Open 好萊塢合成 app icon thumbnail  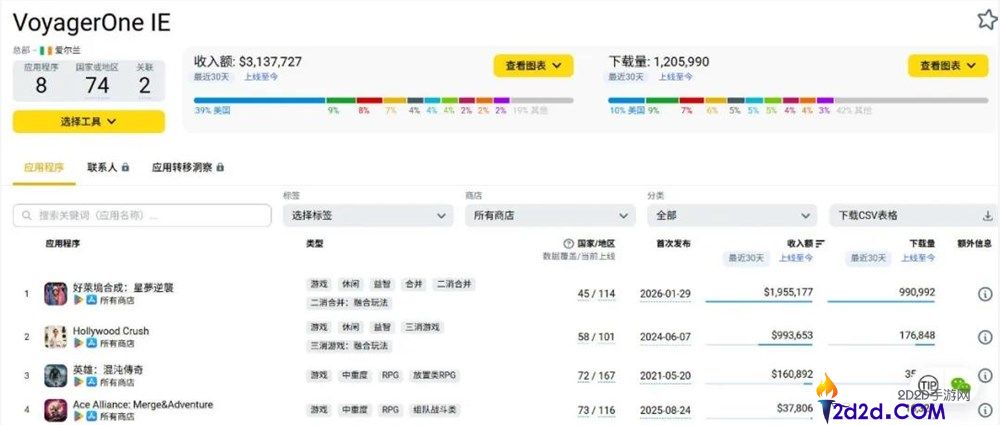click(55, 294)
